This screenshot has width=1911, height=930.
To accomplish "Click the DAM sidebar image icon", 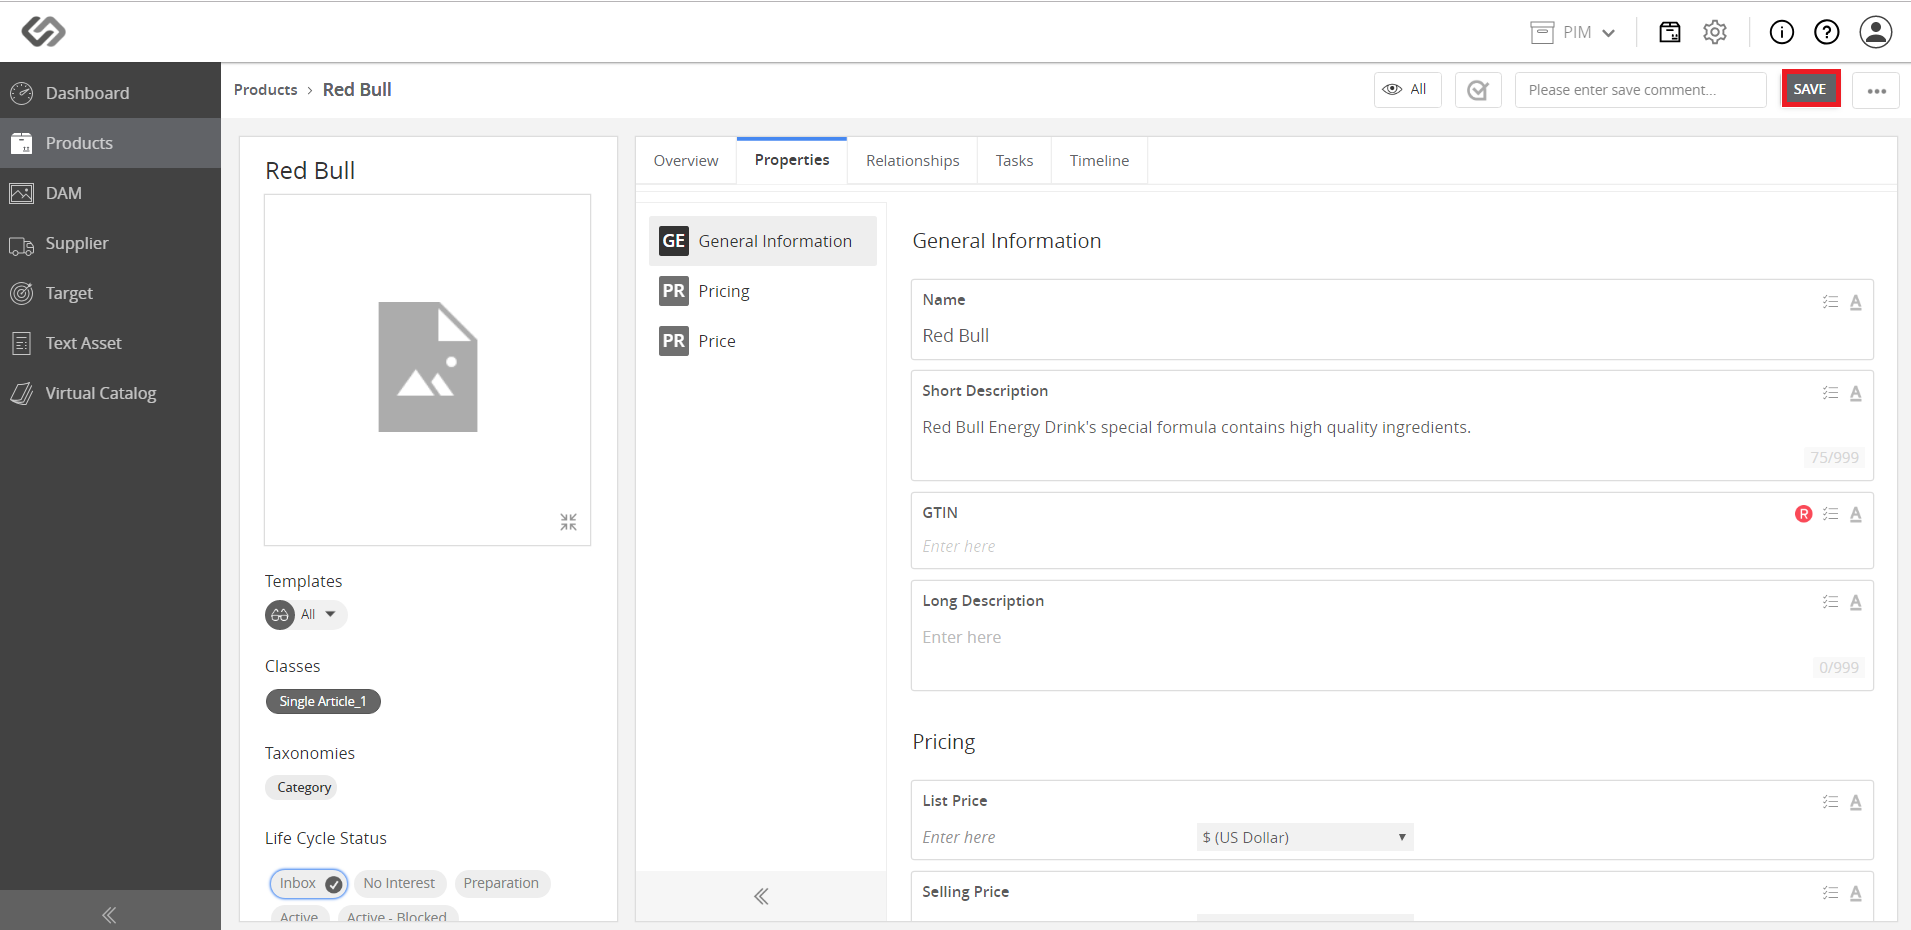I will pos(22,193).
